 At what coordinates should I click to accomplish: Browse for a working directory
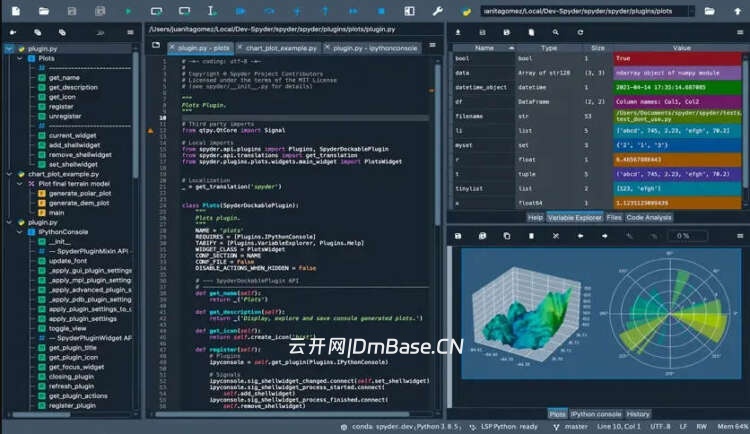(709, 11)
